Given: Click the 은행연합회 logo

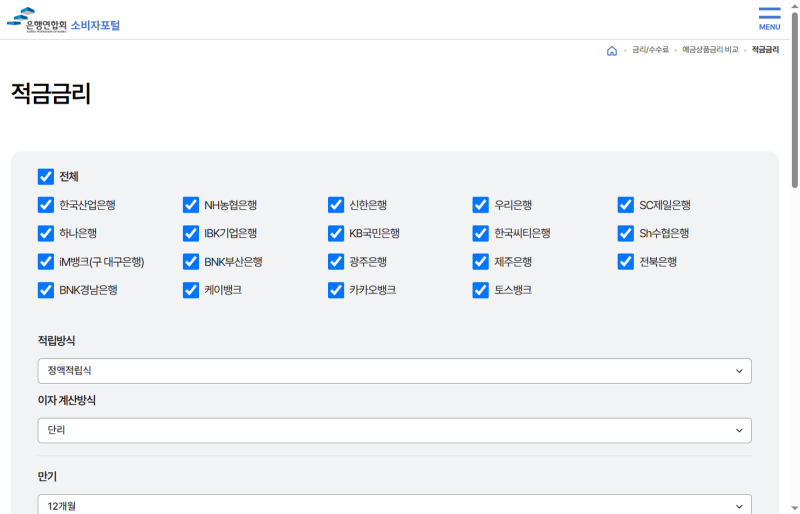Looking at the screenshot, I should click(x=37, y=20).
